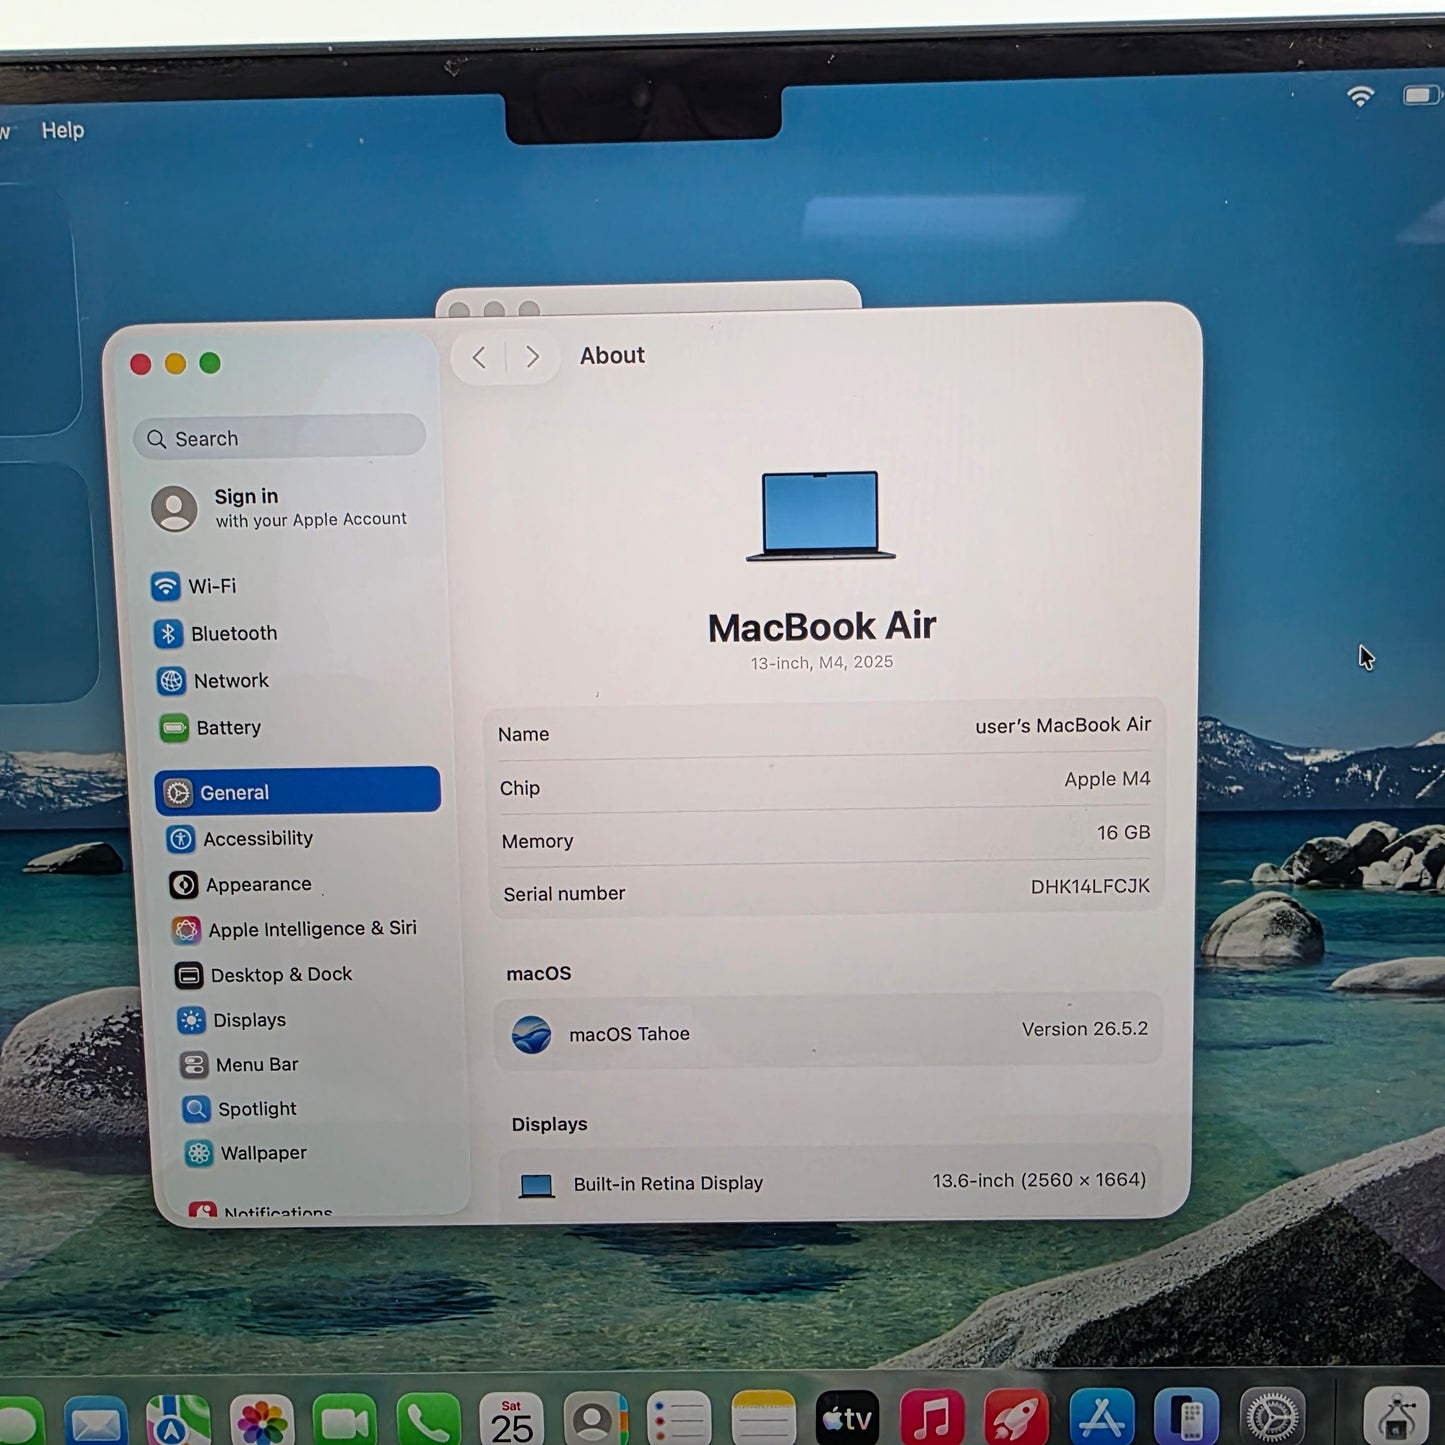Click the "16 GB" memory value

(x=1123, y=832)
